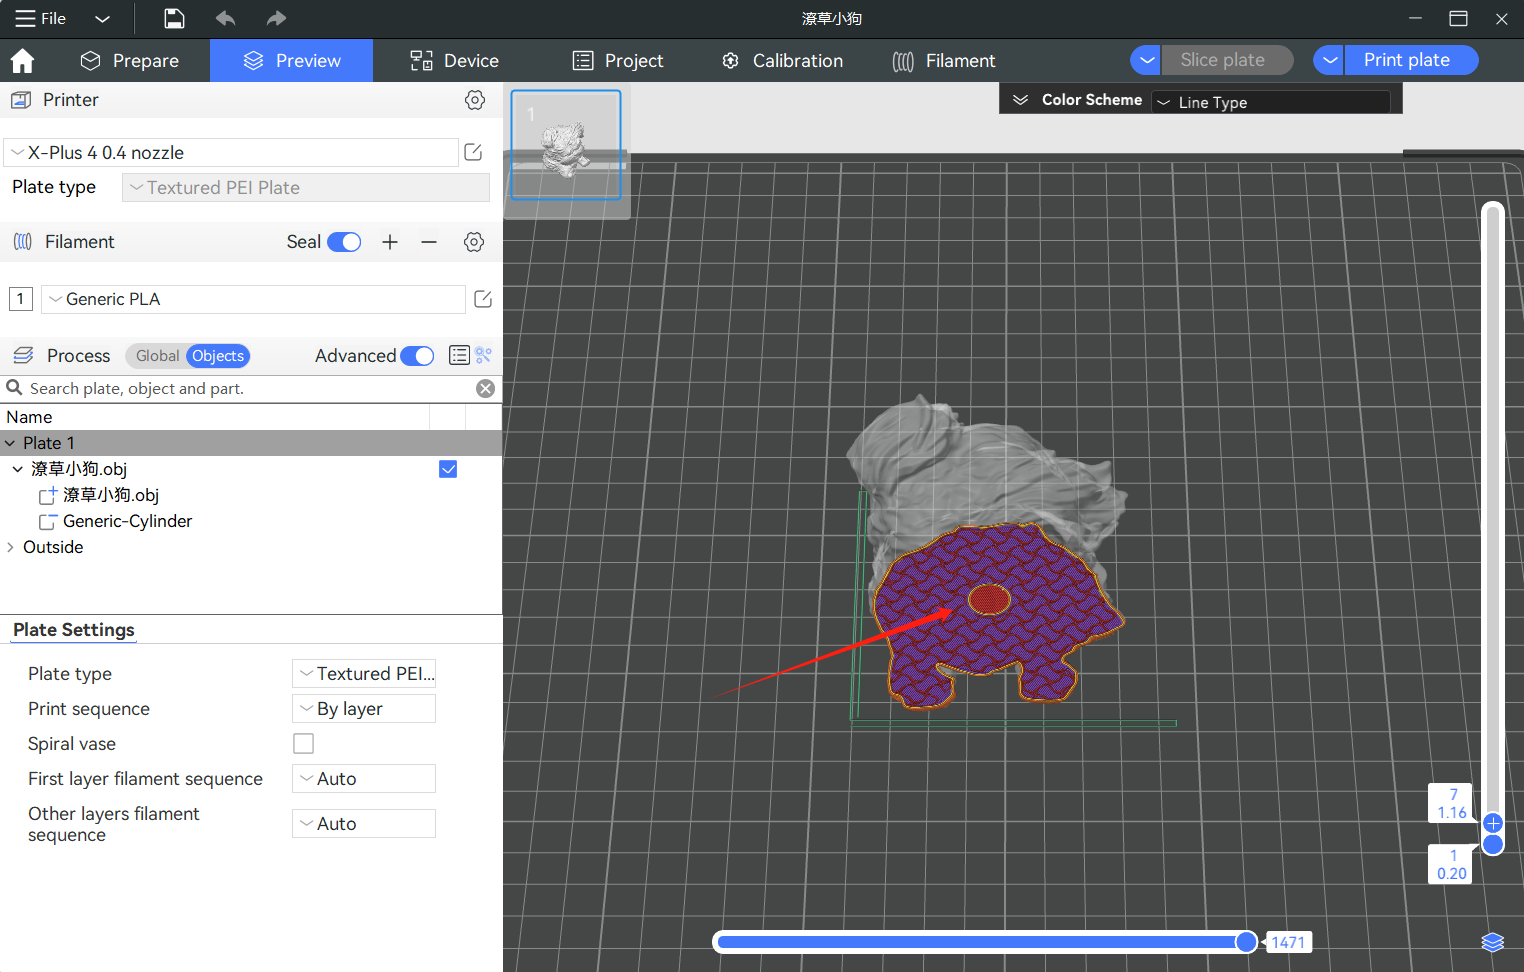
Task: Open Plate Settings plate type dropdown
Action: pos(364,674)
